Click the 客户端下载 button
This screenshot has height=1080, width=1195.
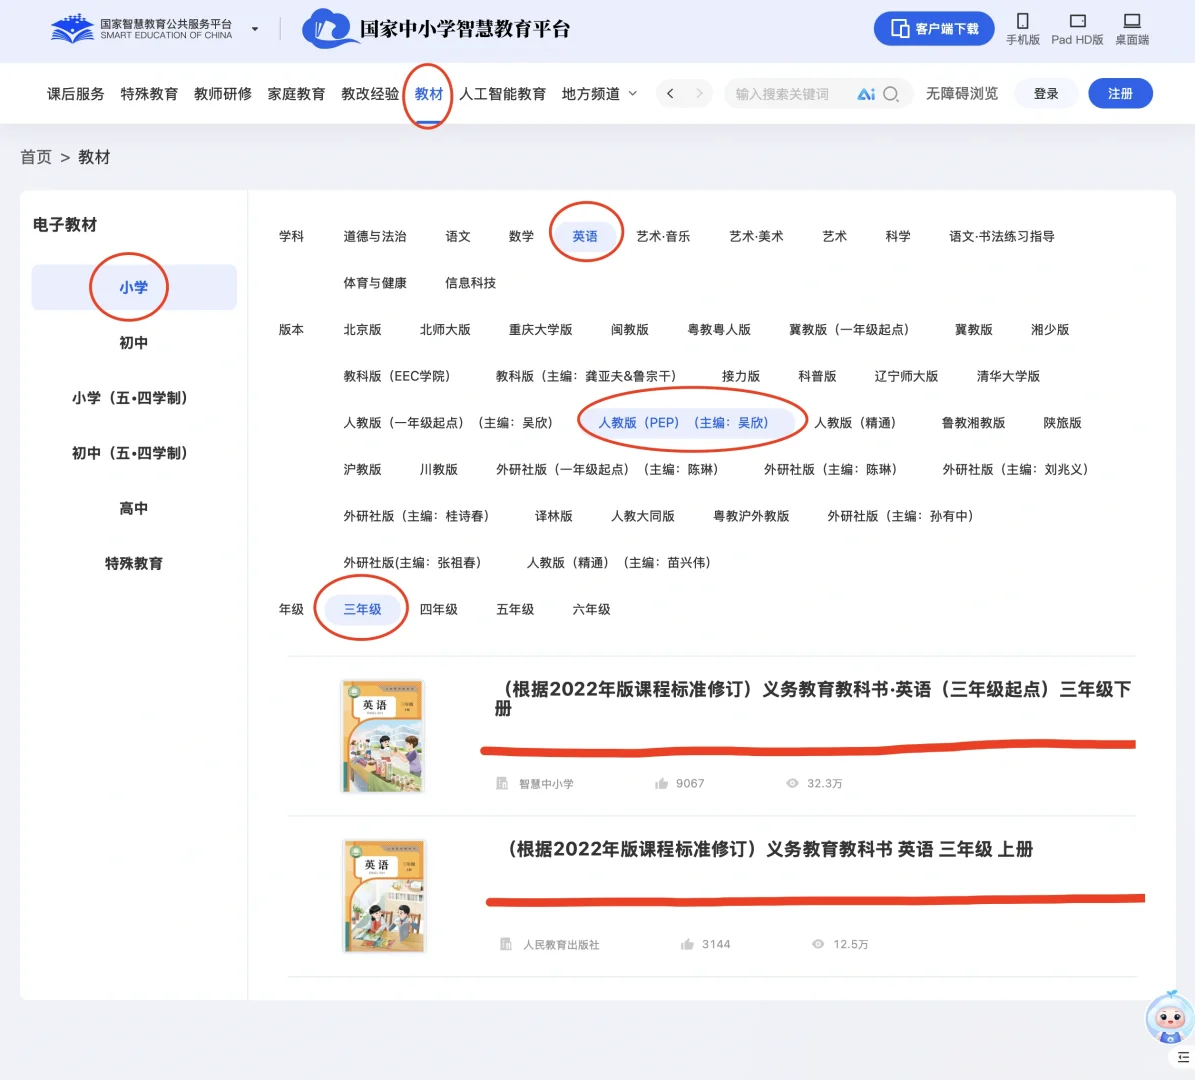[x=934, y=29]
